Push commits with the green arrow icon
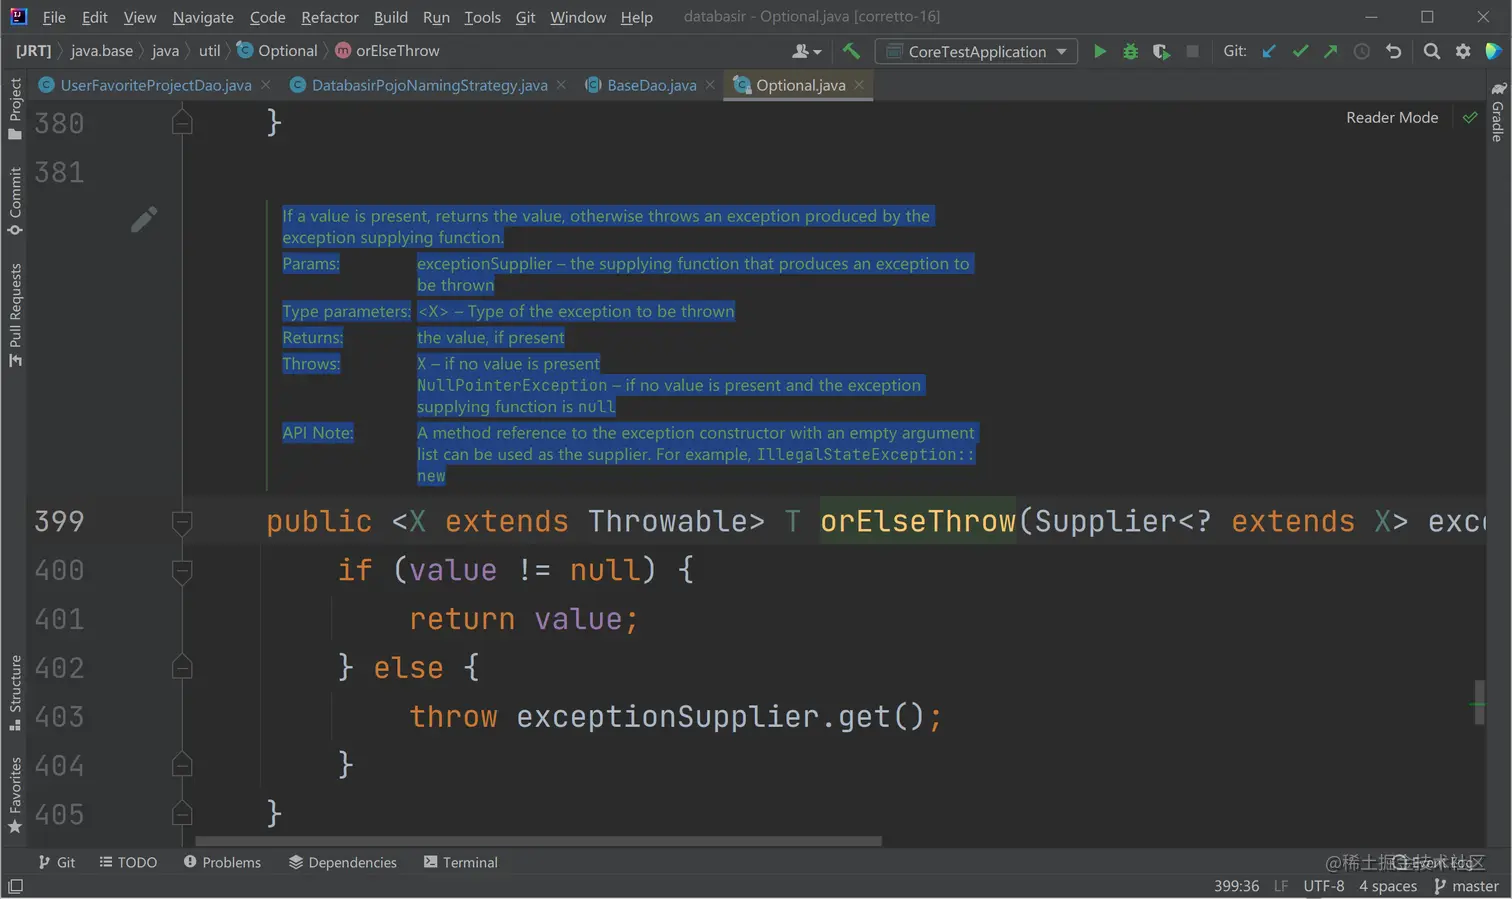 pos(1331,51)
